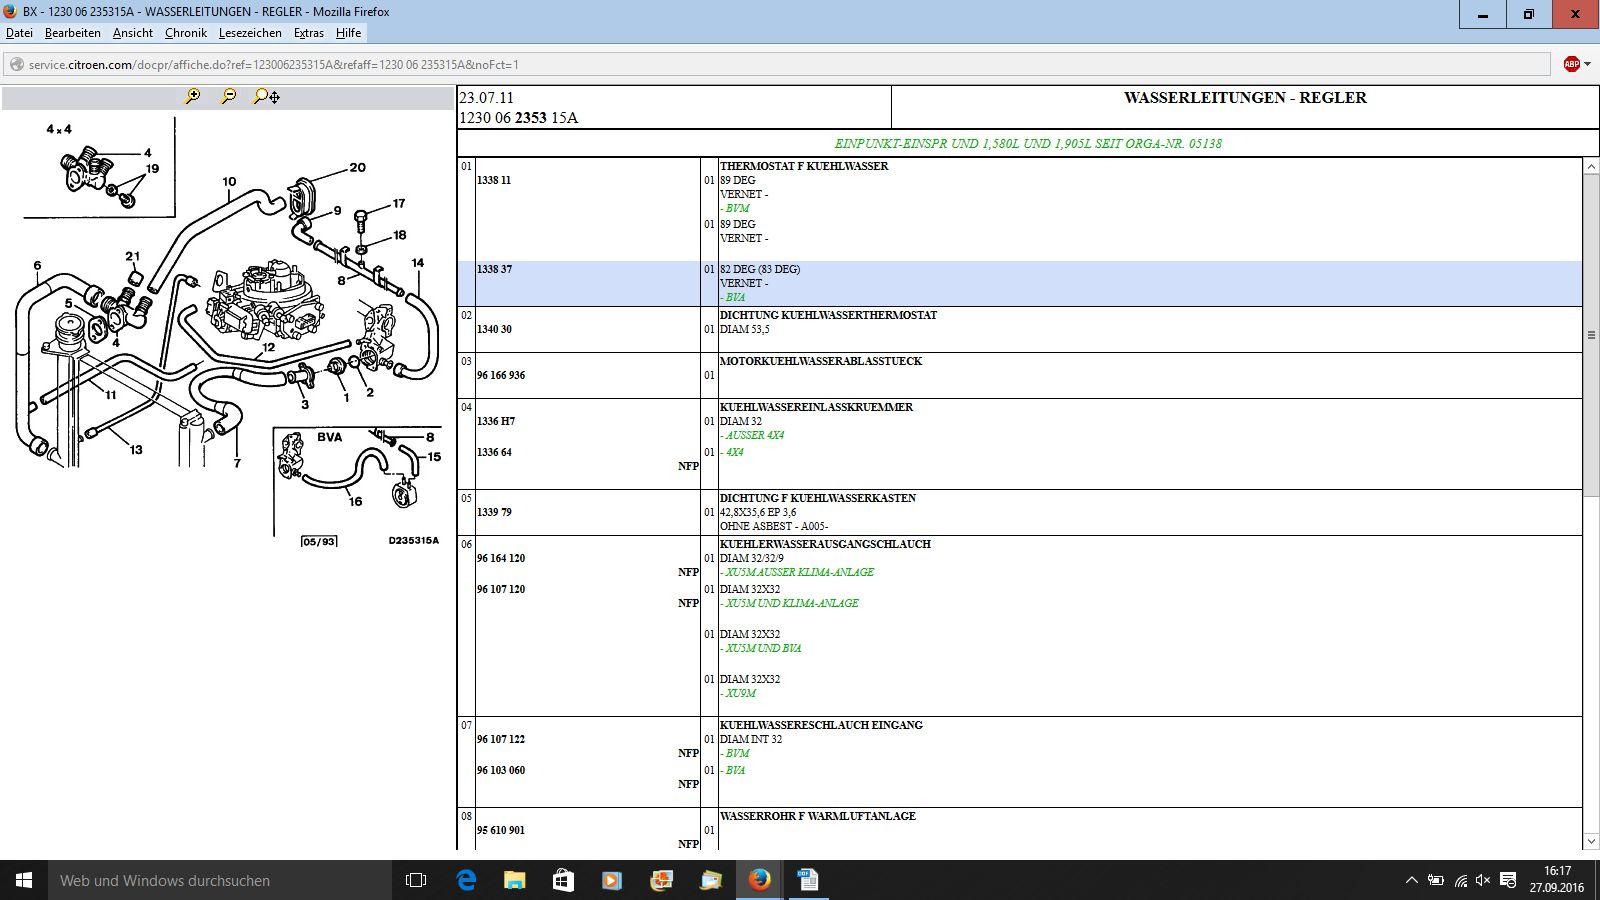1600x900 pixels.
Task: Open the Adblock Plus toolbar icon
Action: point(1572,64)
